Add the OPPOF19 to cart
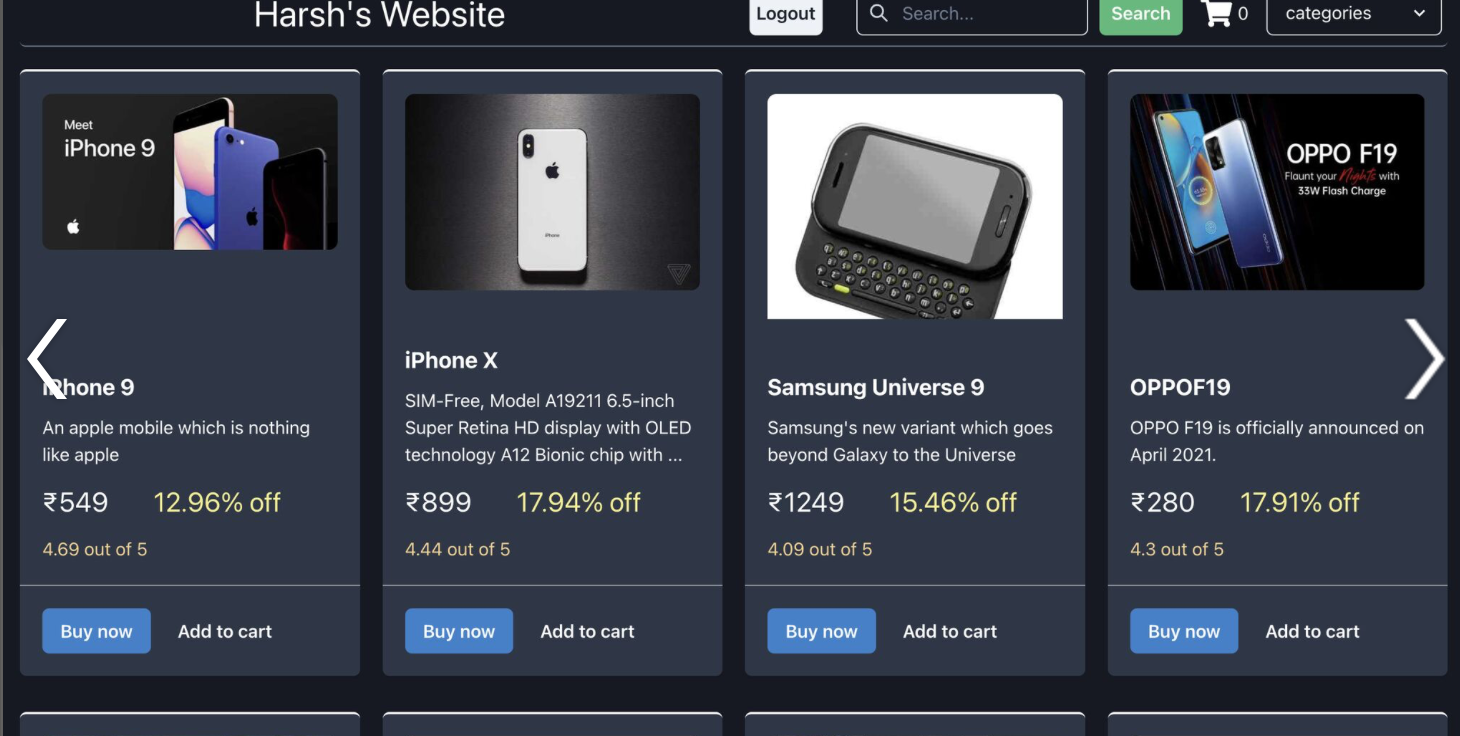 (x=1312, y=631)
